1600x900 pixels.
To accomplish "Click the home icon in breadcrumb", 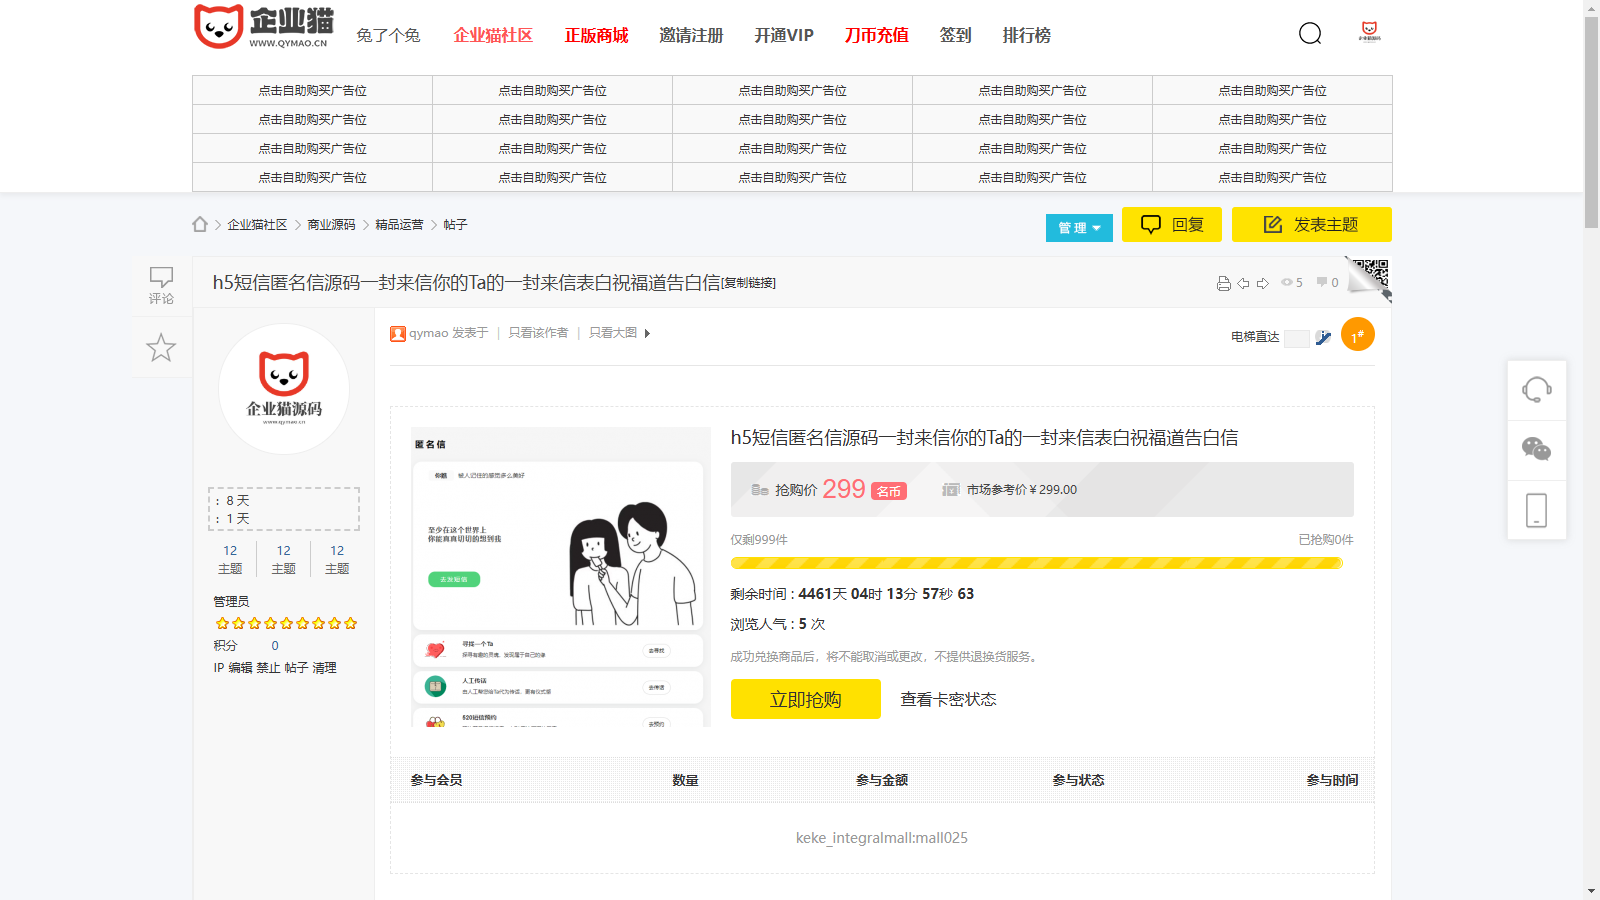I will [x=200, y=224].
